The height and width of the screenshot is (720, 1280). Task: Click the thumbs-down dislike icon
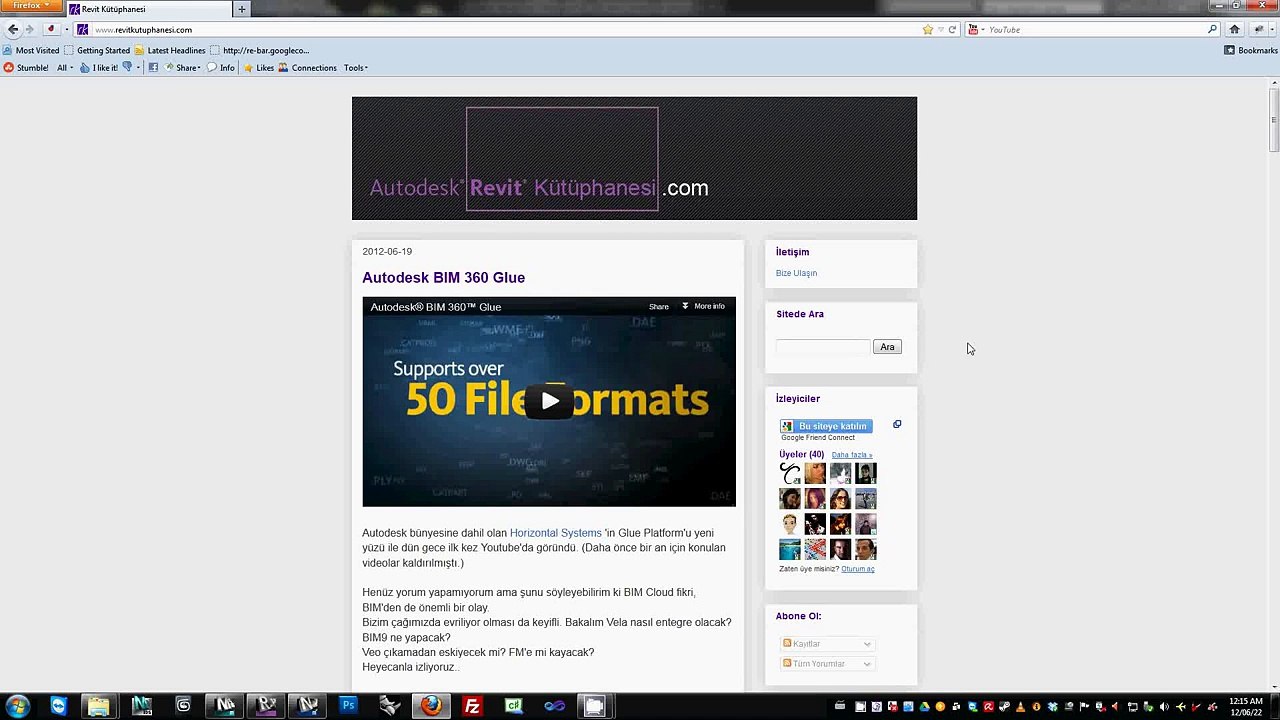click(x=127, y=68)
